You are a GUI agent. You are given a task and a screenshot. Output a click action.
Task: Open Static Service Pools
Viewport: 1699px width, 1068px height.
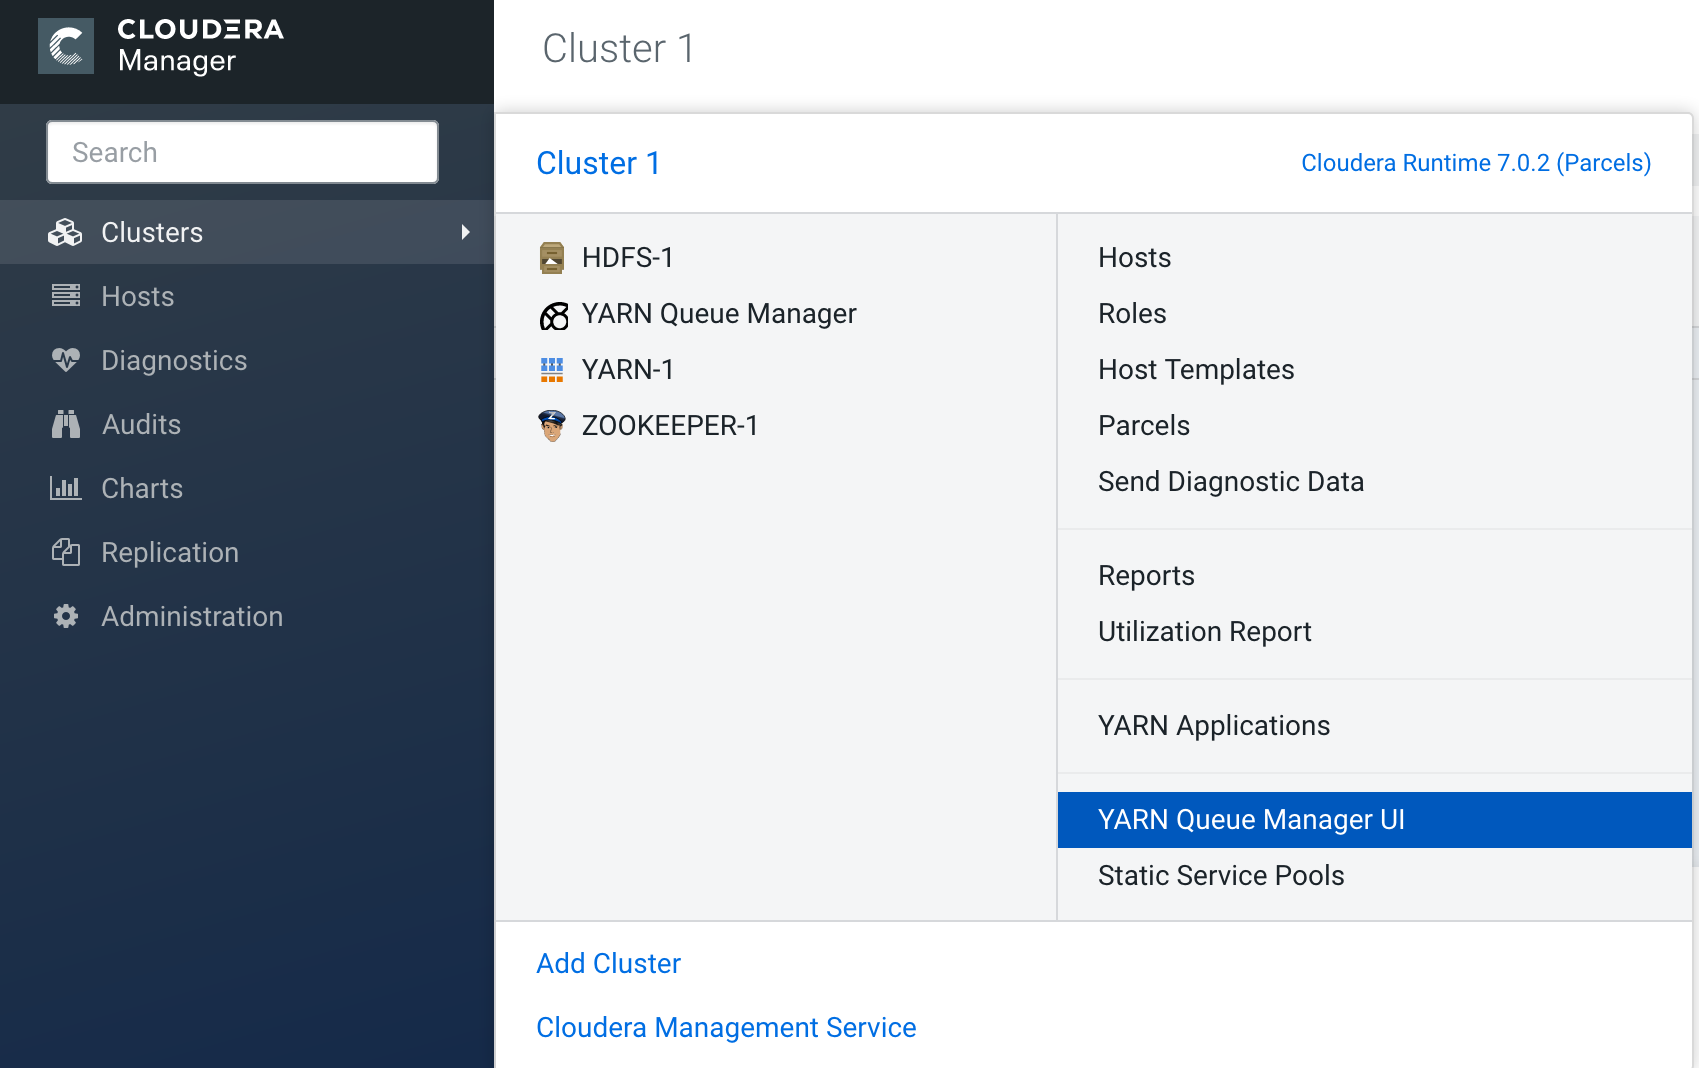click(x=1221, y=876)
